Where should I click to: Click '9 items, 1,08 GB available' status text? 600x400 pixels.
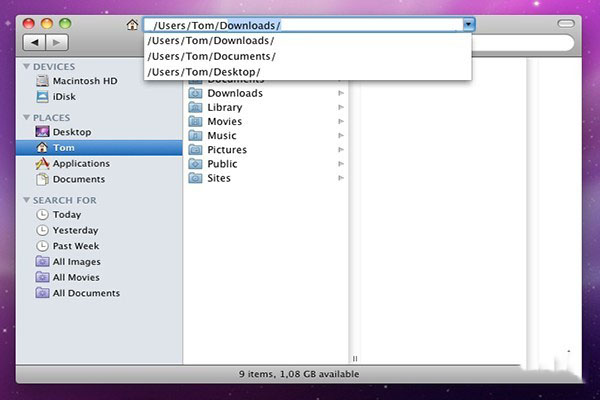click(x=299, y=374)
